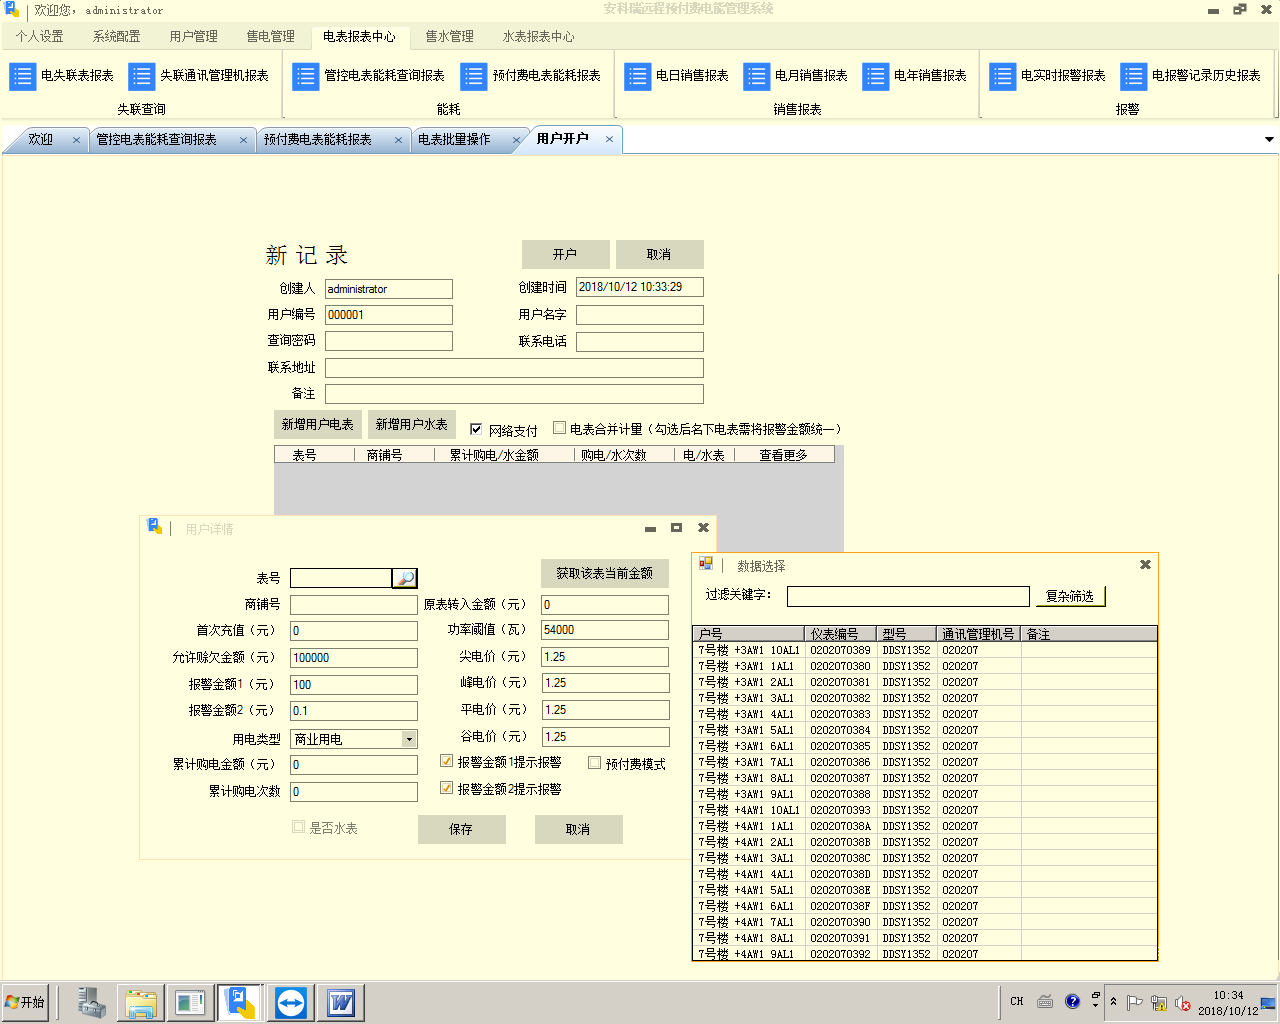This screenshot has width=1280, height=1024.
Task: Click the 联系地址 input field
Action: [x=514, y=368]
